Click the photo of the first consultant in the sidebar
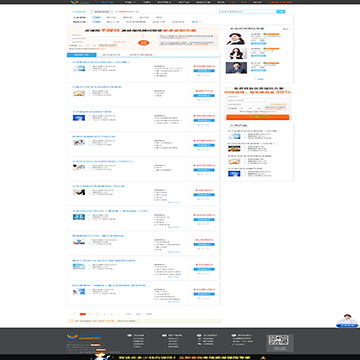The image size is (360, 360). tap(237, 39)
